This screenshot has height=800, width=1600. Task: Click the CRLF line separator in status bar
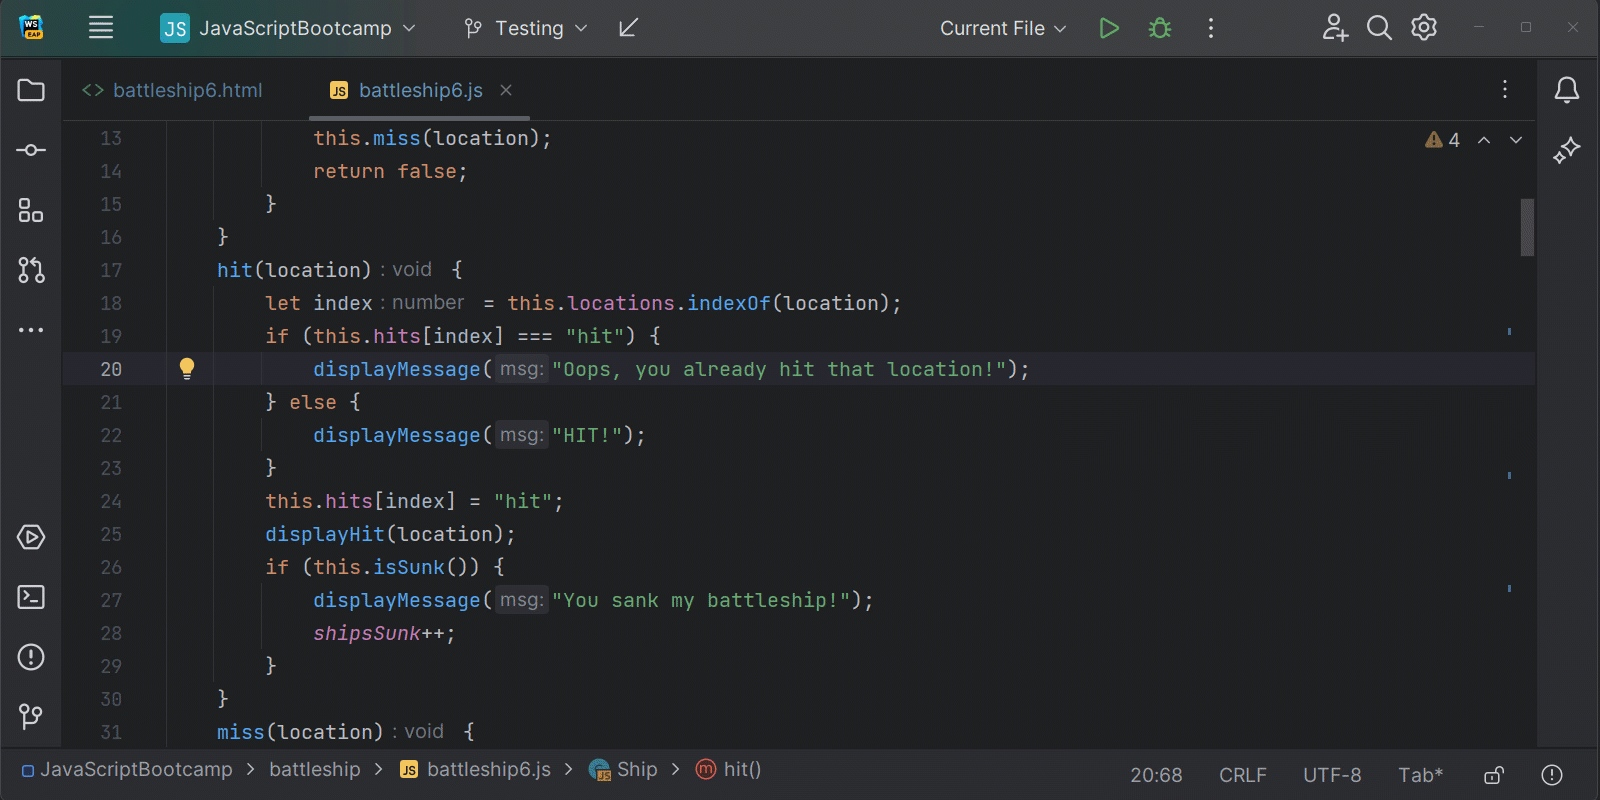(1242, 775)
